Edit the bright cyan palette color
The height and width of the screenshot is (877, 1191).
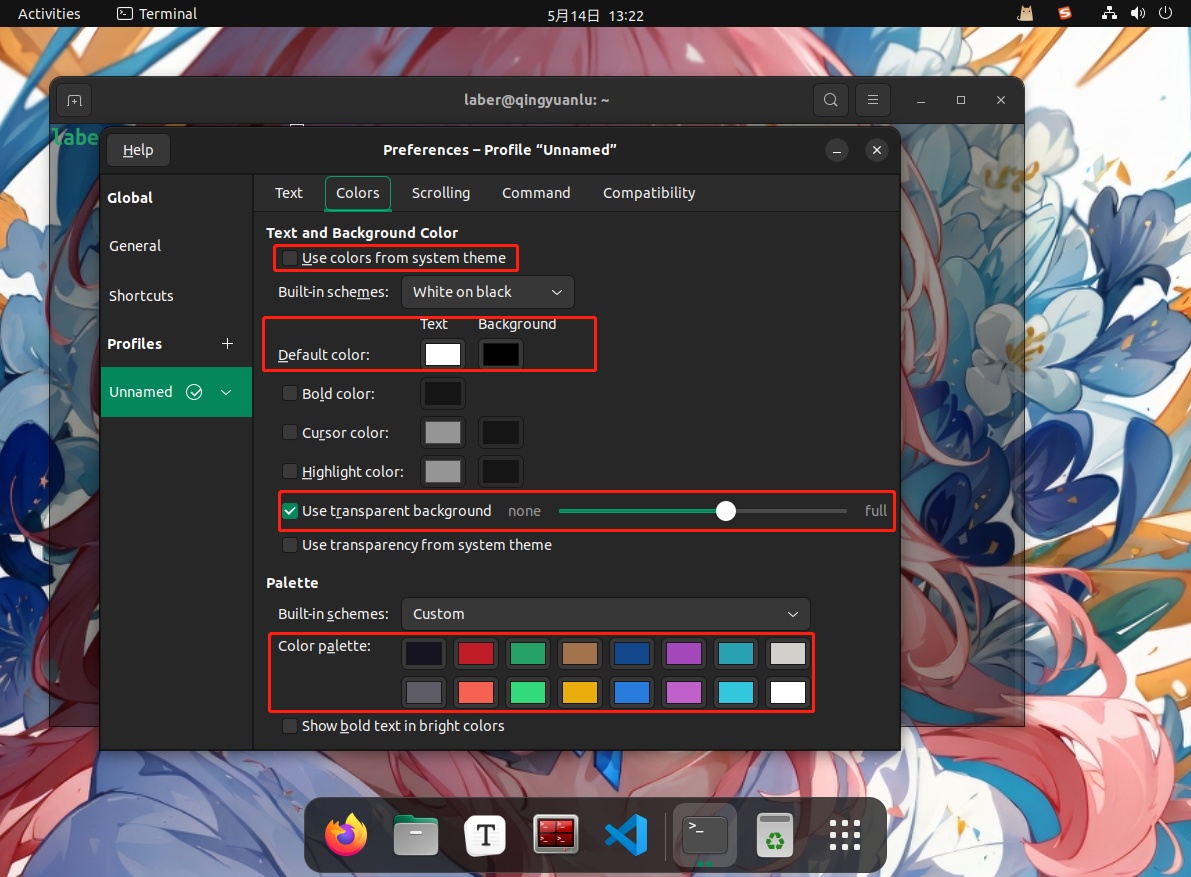tap(736, 692)
